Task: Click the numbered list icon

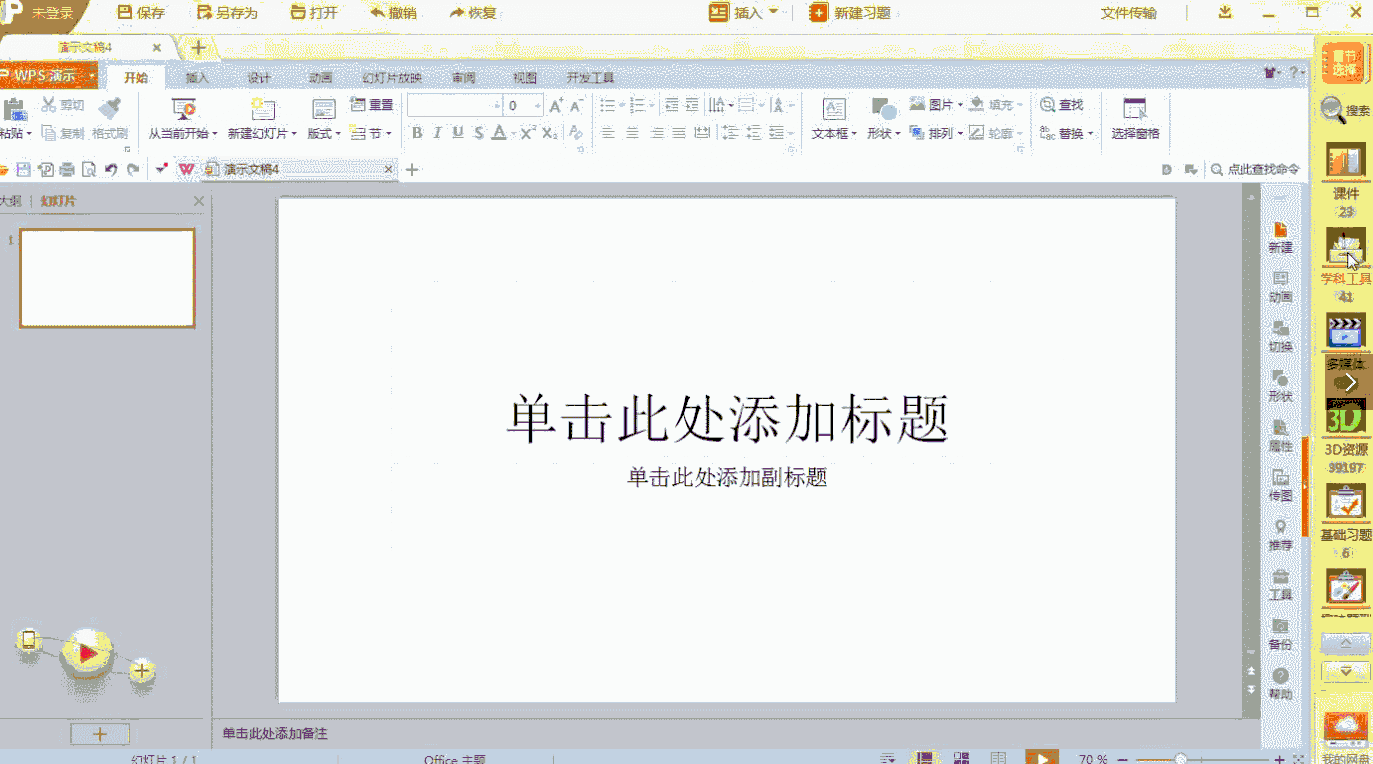Action: click(x=636, y=105)
